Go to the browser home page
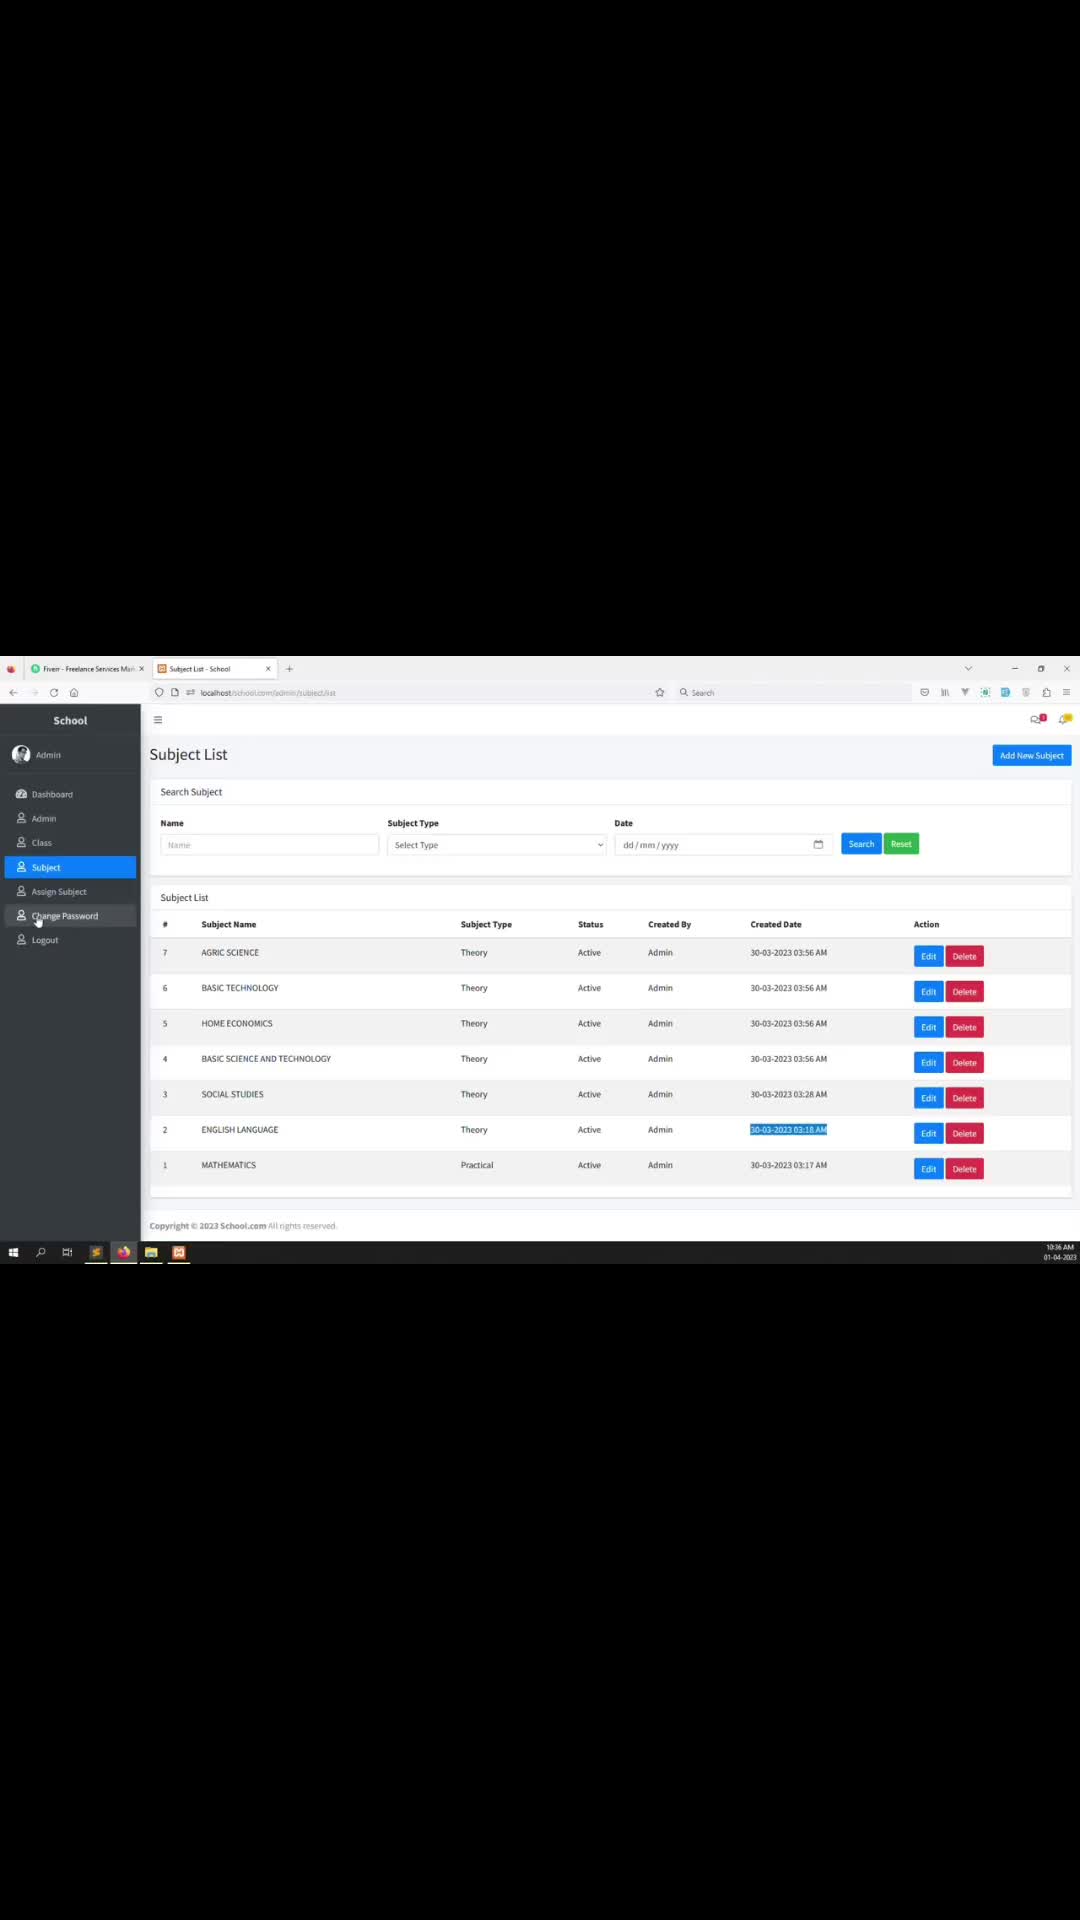Screen dimensions: 1080x1920 click(74, 692)
